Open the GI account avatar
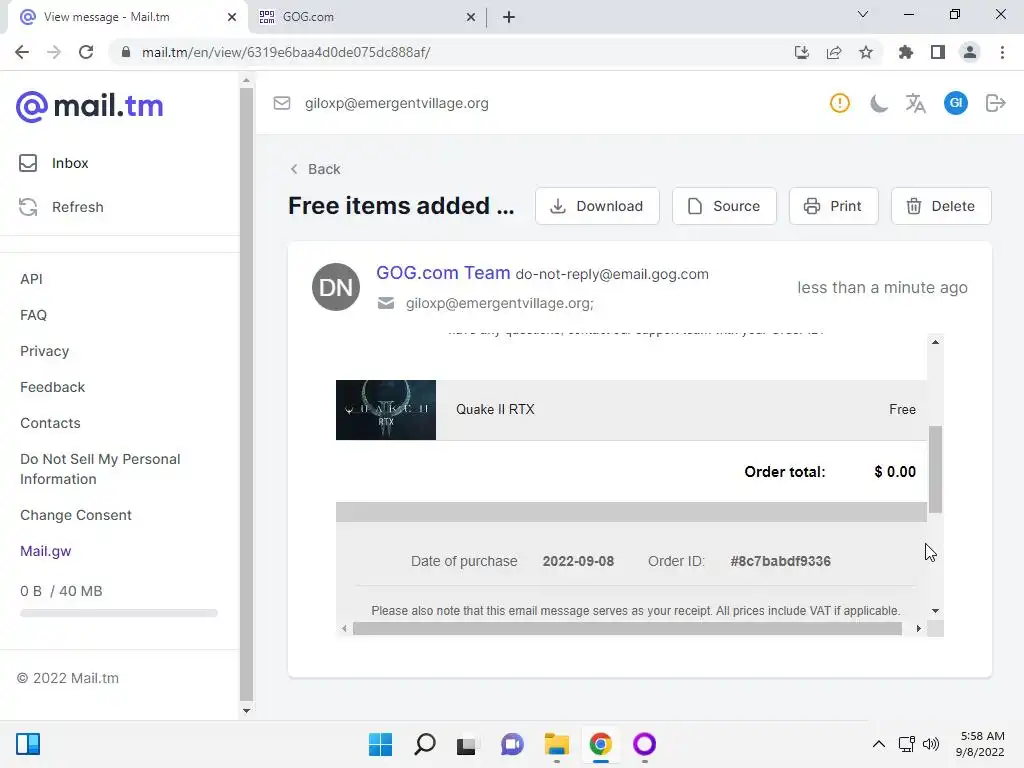The image size is (1024, 768). click(x=955, y=103)
